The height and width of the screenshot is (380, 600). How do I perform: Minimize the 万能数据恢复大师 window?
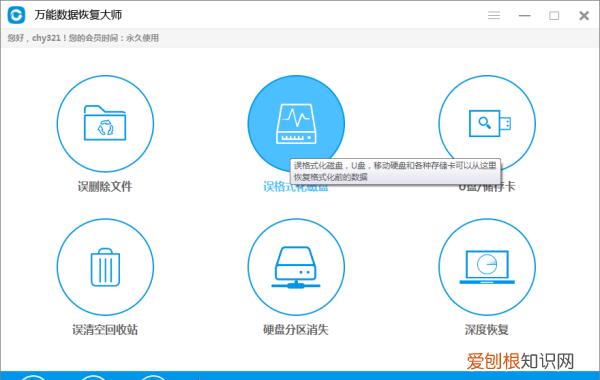[x=524, y=16]
